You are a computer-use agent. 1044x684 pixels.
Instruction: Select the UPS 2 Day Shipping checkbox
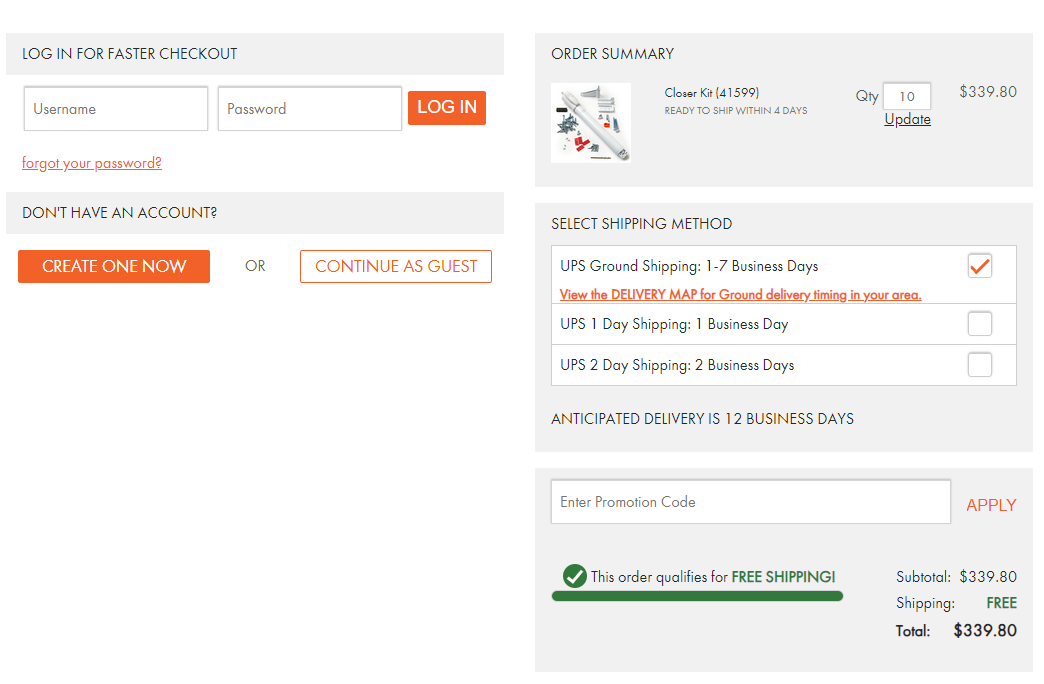click(x=979, y=365)
